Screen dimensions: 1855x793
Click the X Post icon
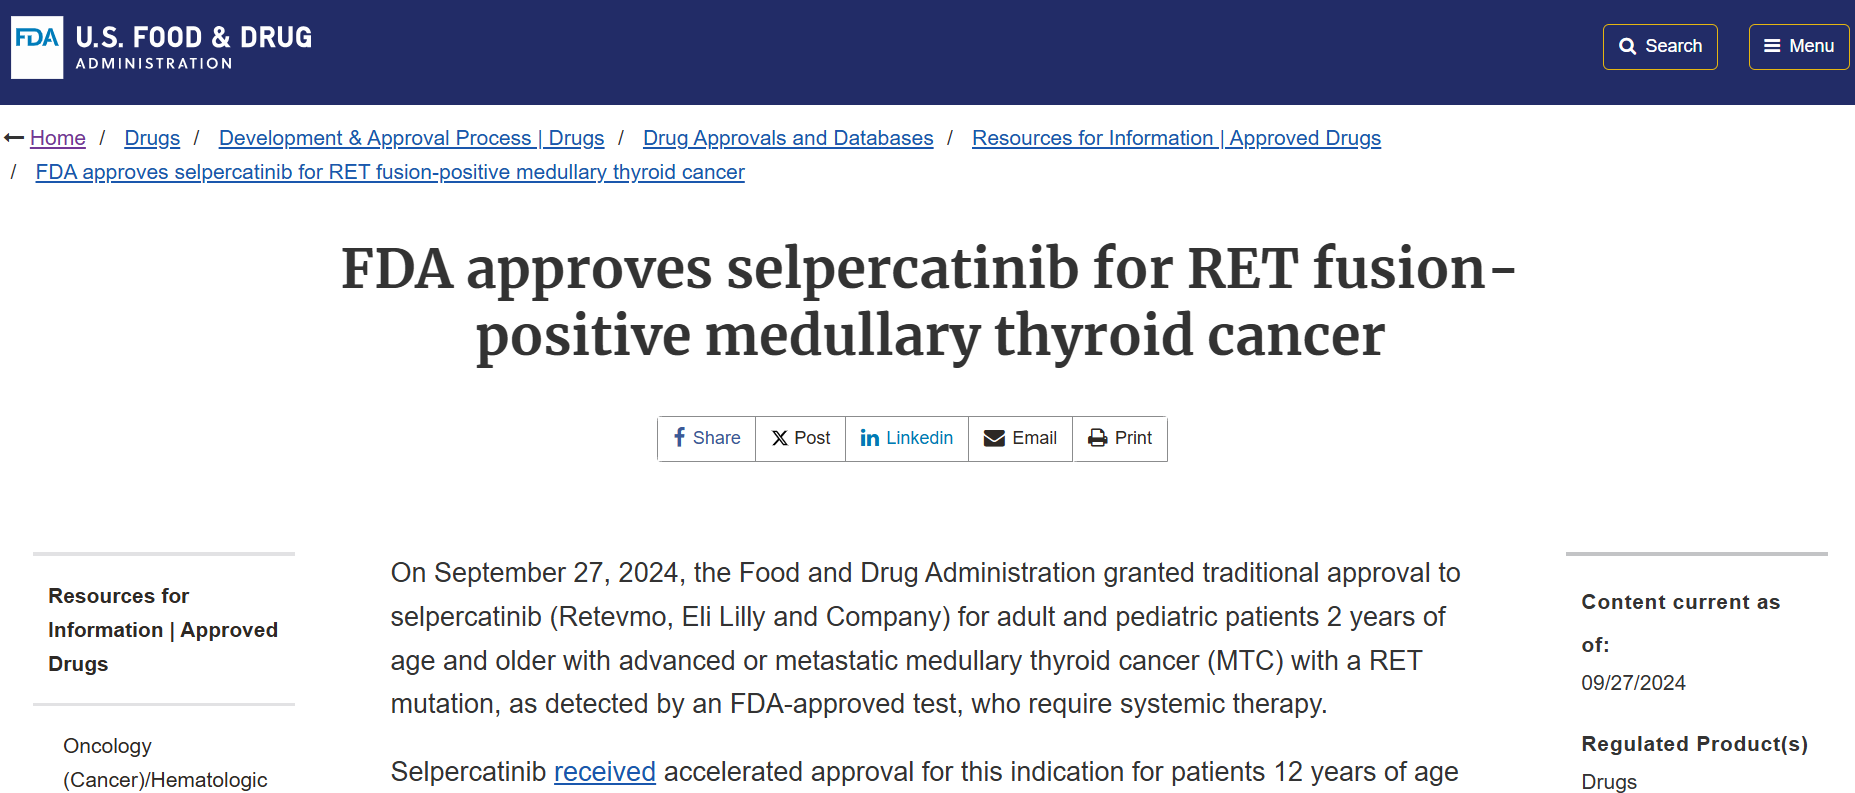click(x=780, y=438)
